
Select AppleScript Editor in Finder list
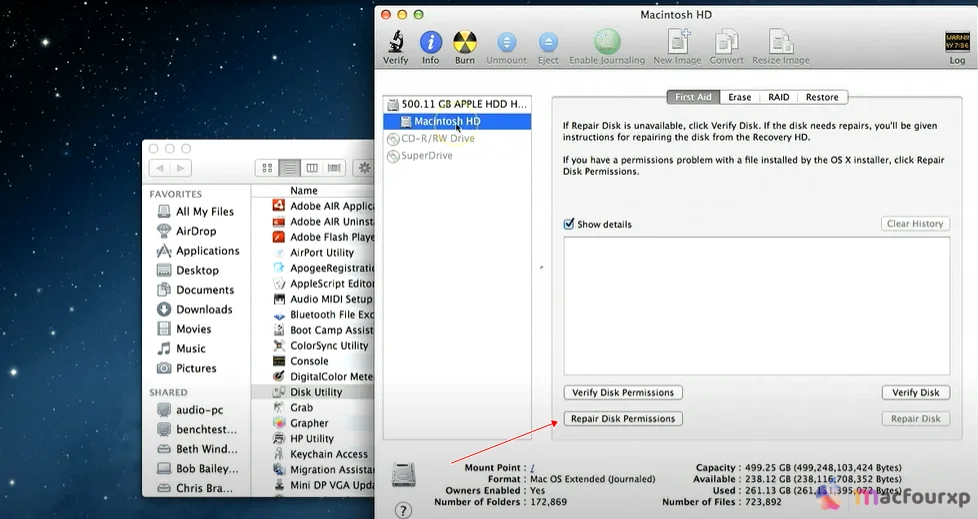tap(313, 283)
